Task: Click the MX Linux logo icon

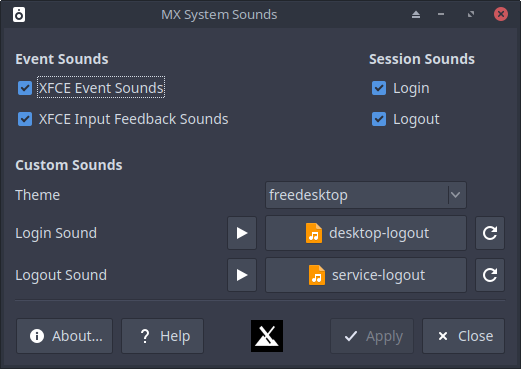Action: (267, 336)
